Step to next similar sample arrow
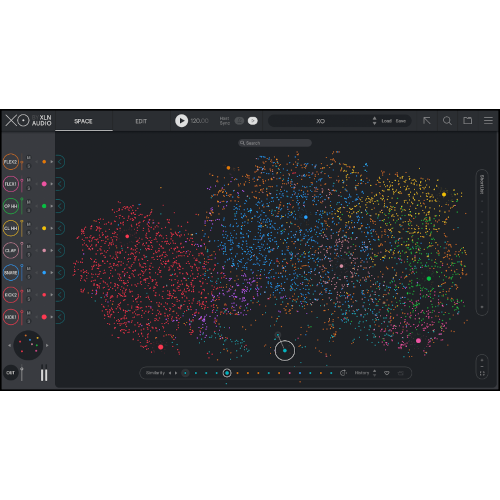Screen dimensions: 500x500 point(176,373)
